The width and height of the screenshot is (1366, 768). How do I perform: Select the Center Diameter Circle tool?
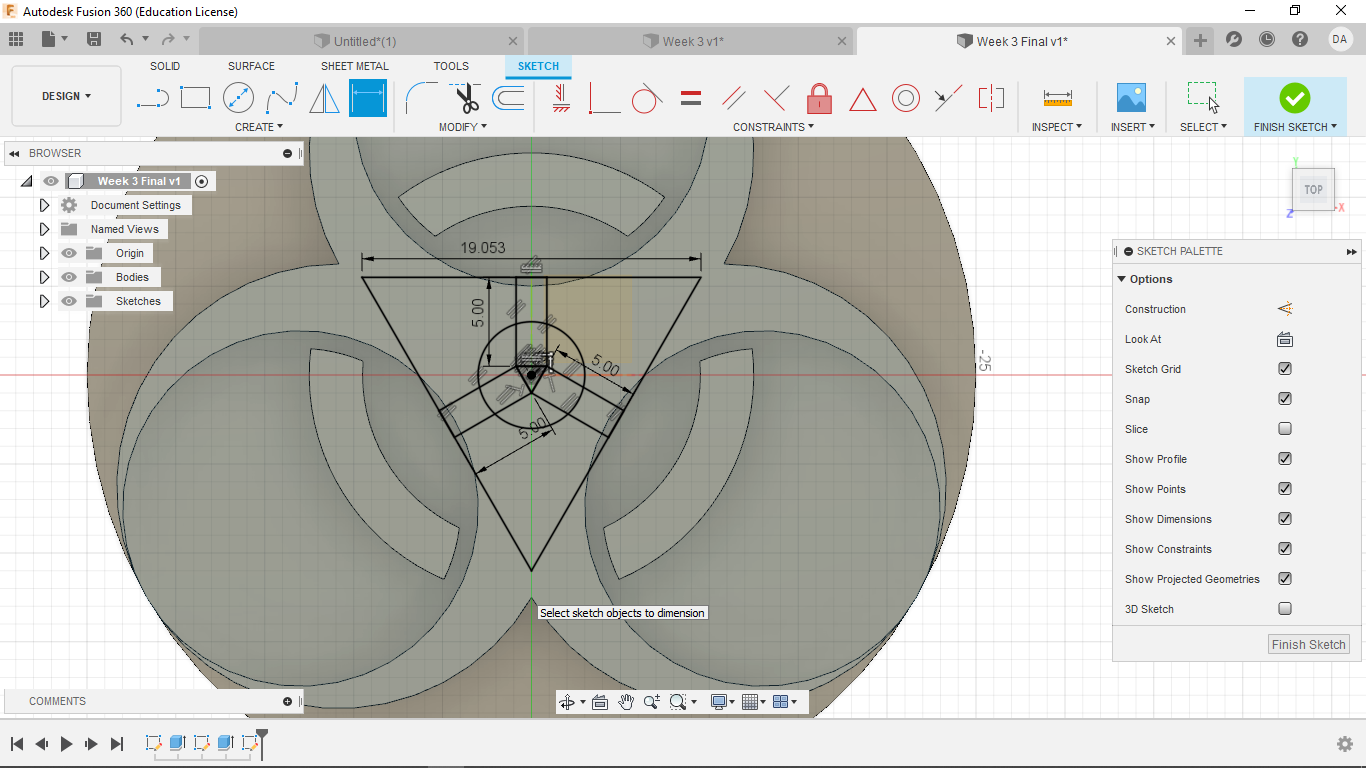[x=238, y=98]
